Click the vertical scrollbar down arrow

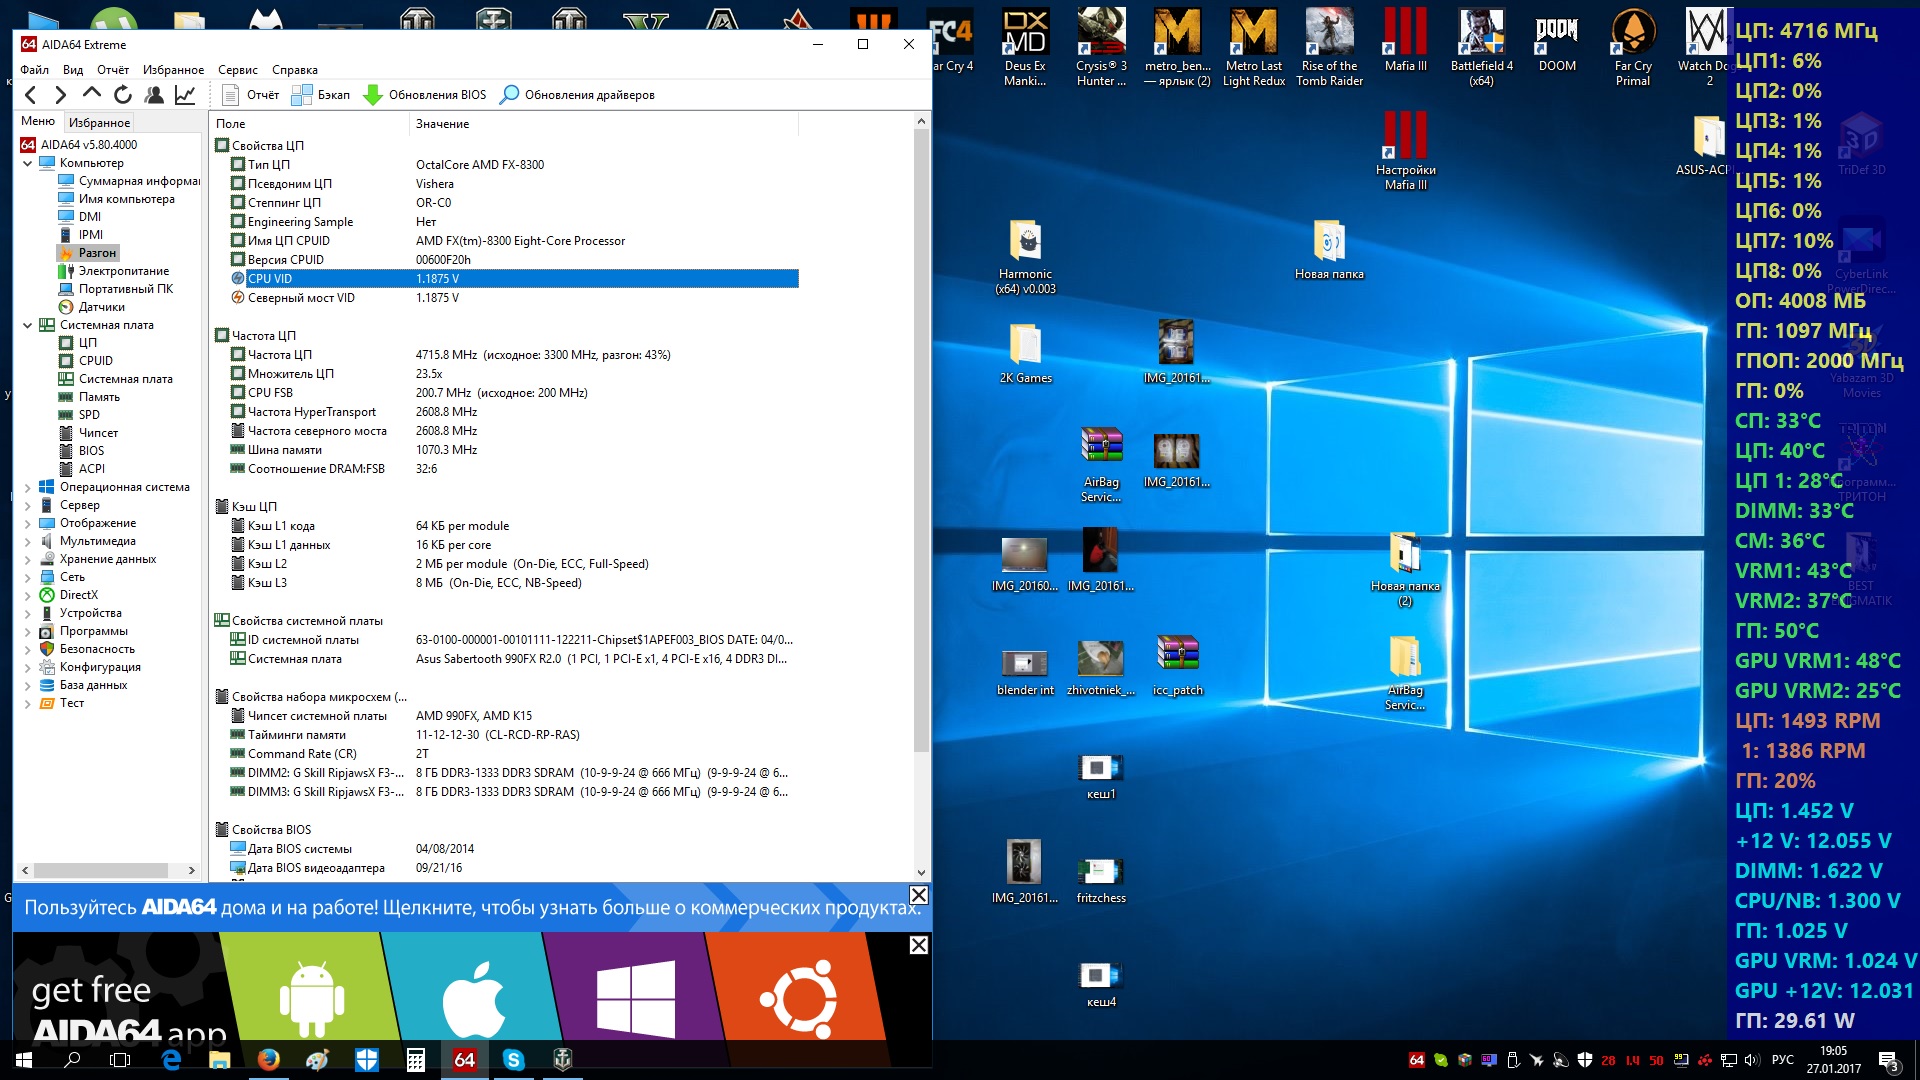pos(921,872)
